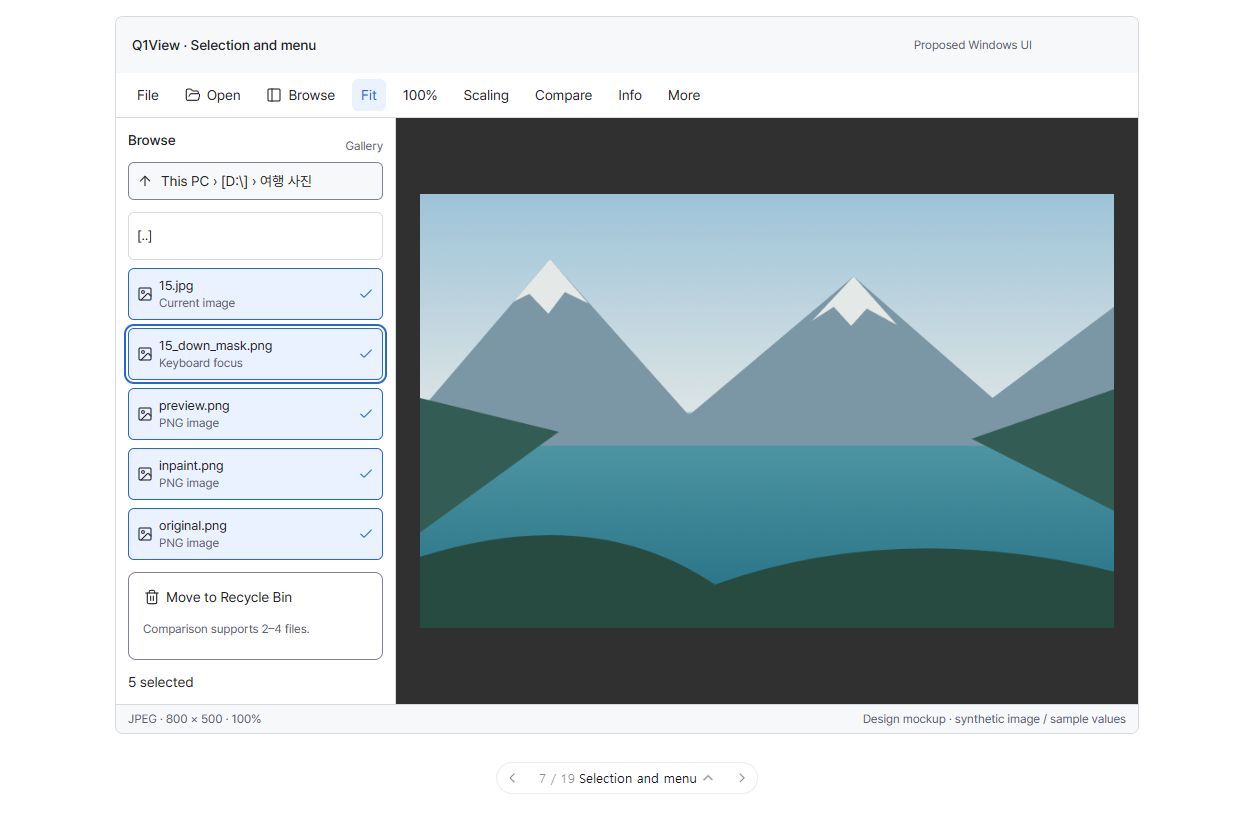Toggle the Fit zoom mode

pyautogui.click(x=369, y=95)
